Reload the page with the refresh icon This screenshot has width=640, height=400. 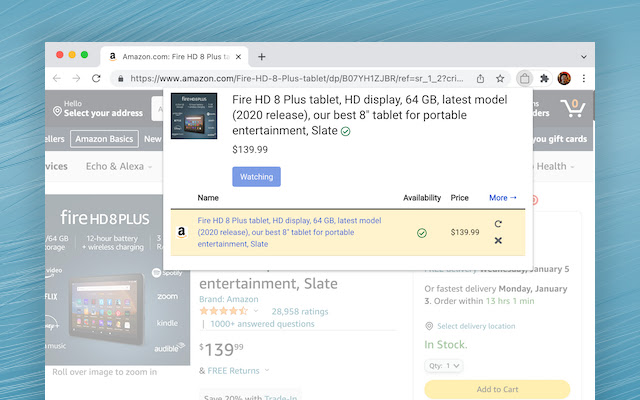pyautogui.click(x=96, y=78)
